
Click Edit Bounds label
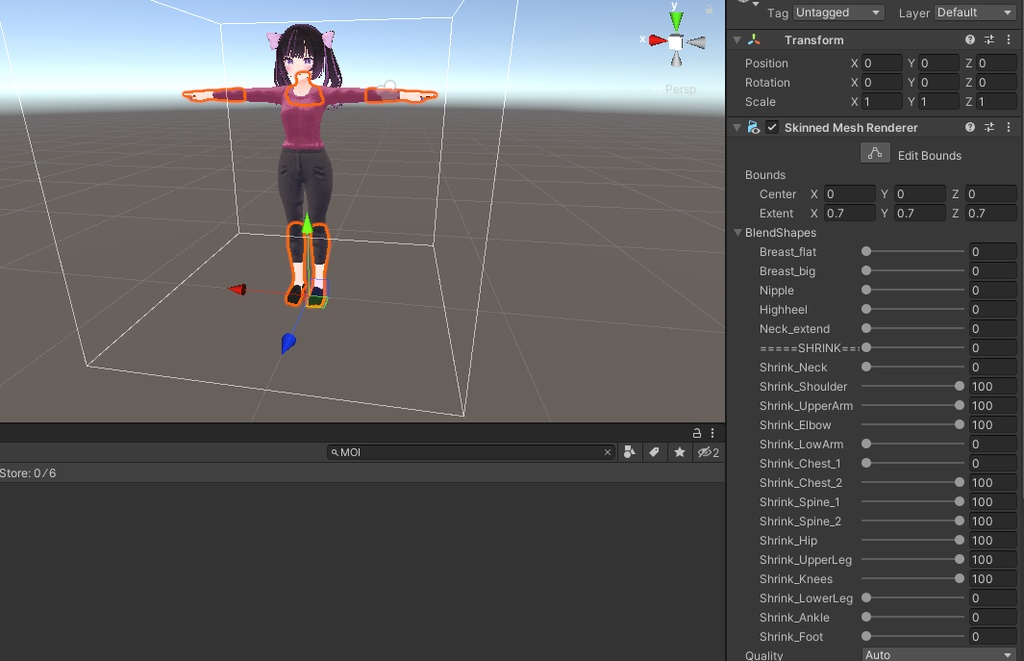coord(929,155)
